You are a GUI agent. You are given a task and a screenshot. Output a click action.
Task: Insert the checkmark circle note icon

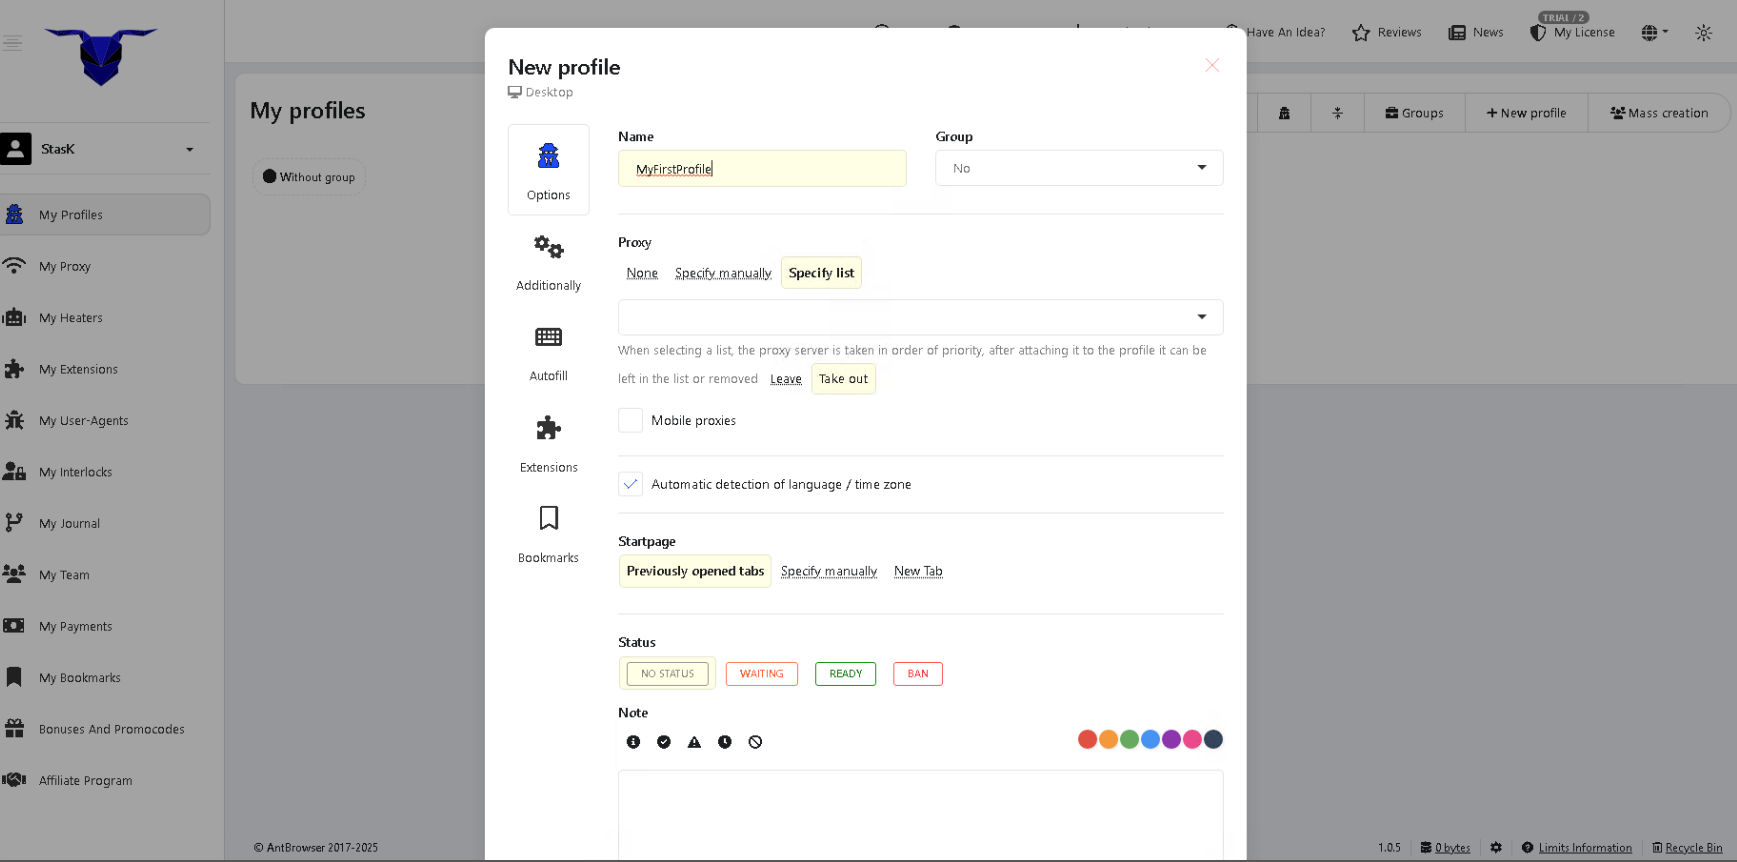click(664, 742)
